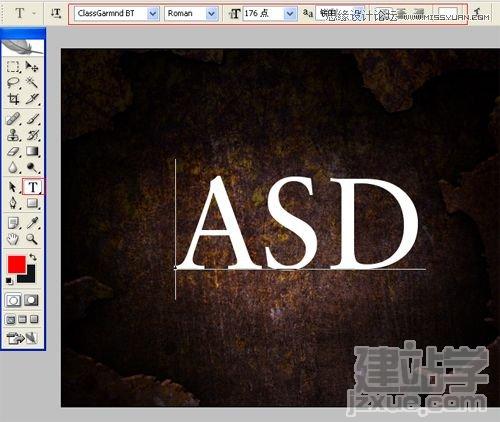Screen dimensions: 500x422
Task: Switch to Standard editing mode
Action: click(x=13, y=300)
